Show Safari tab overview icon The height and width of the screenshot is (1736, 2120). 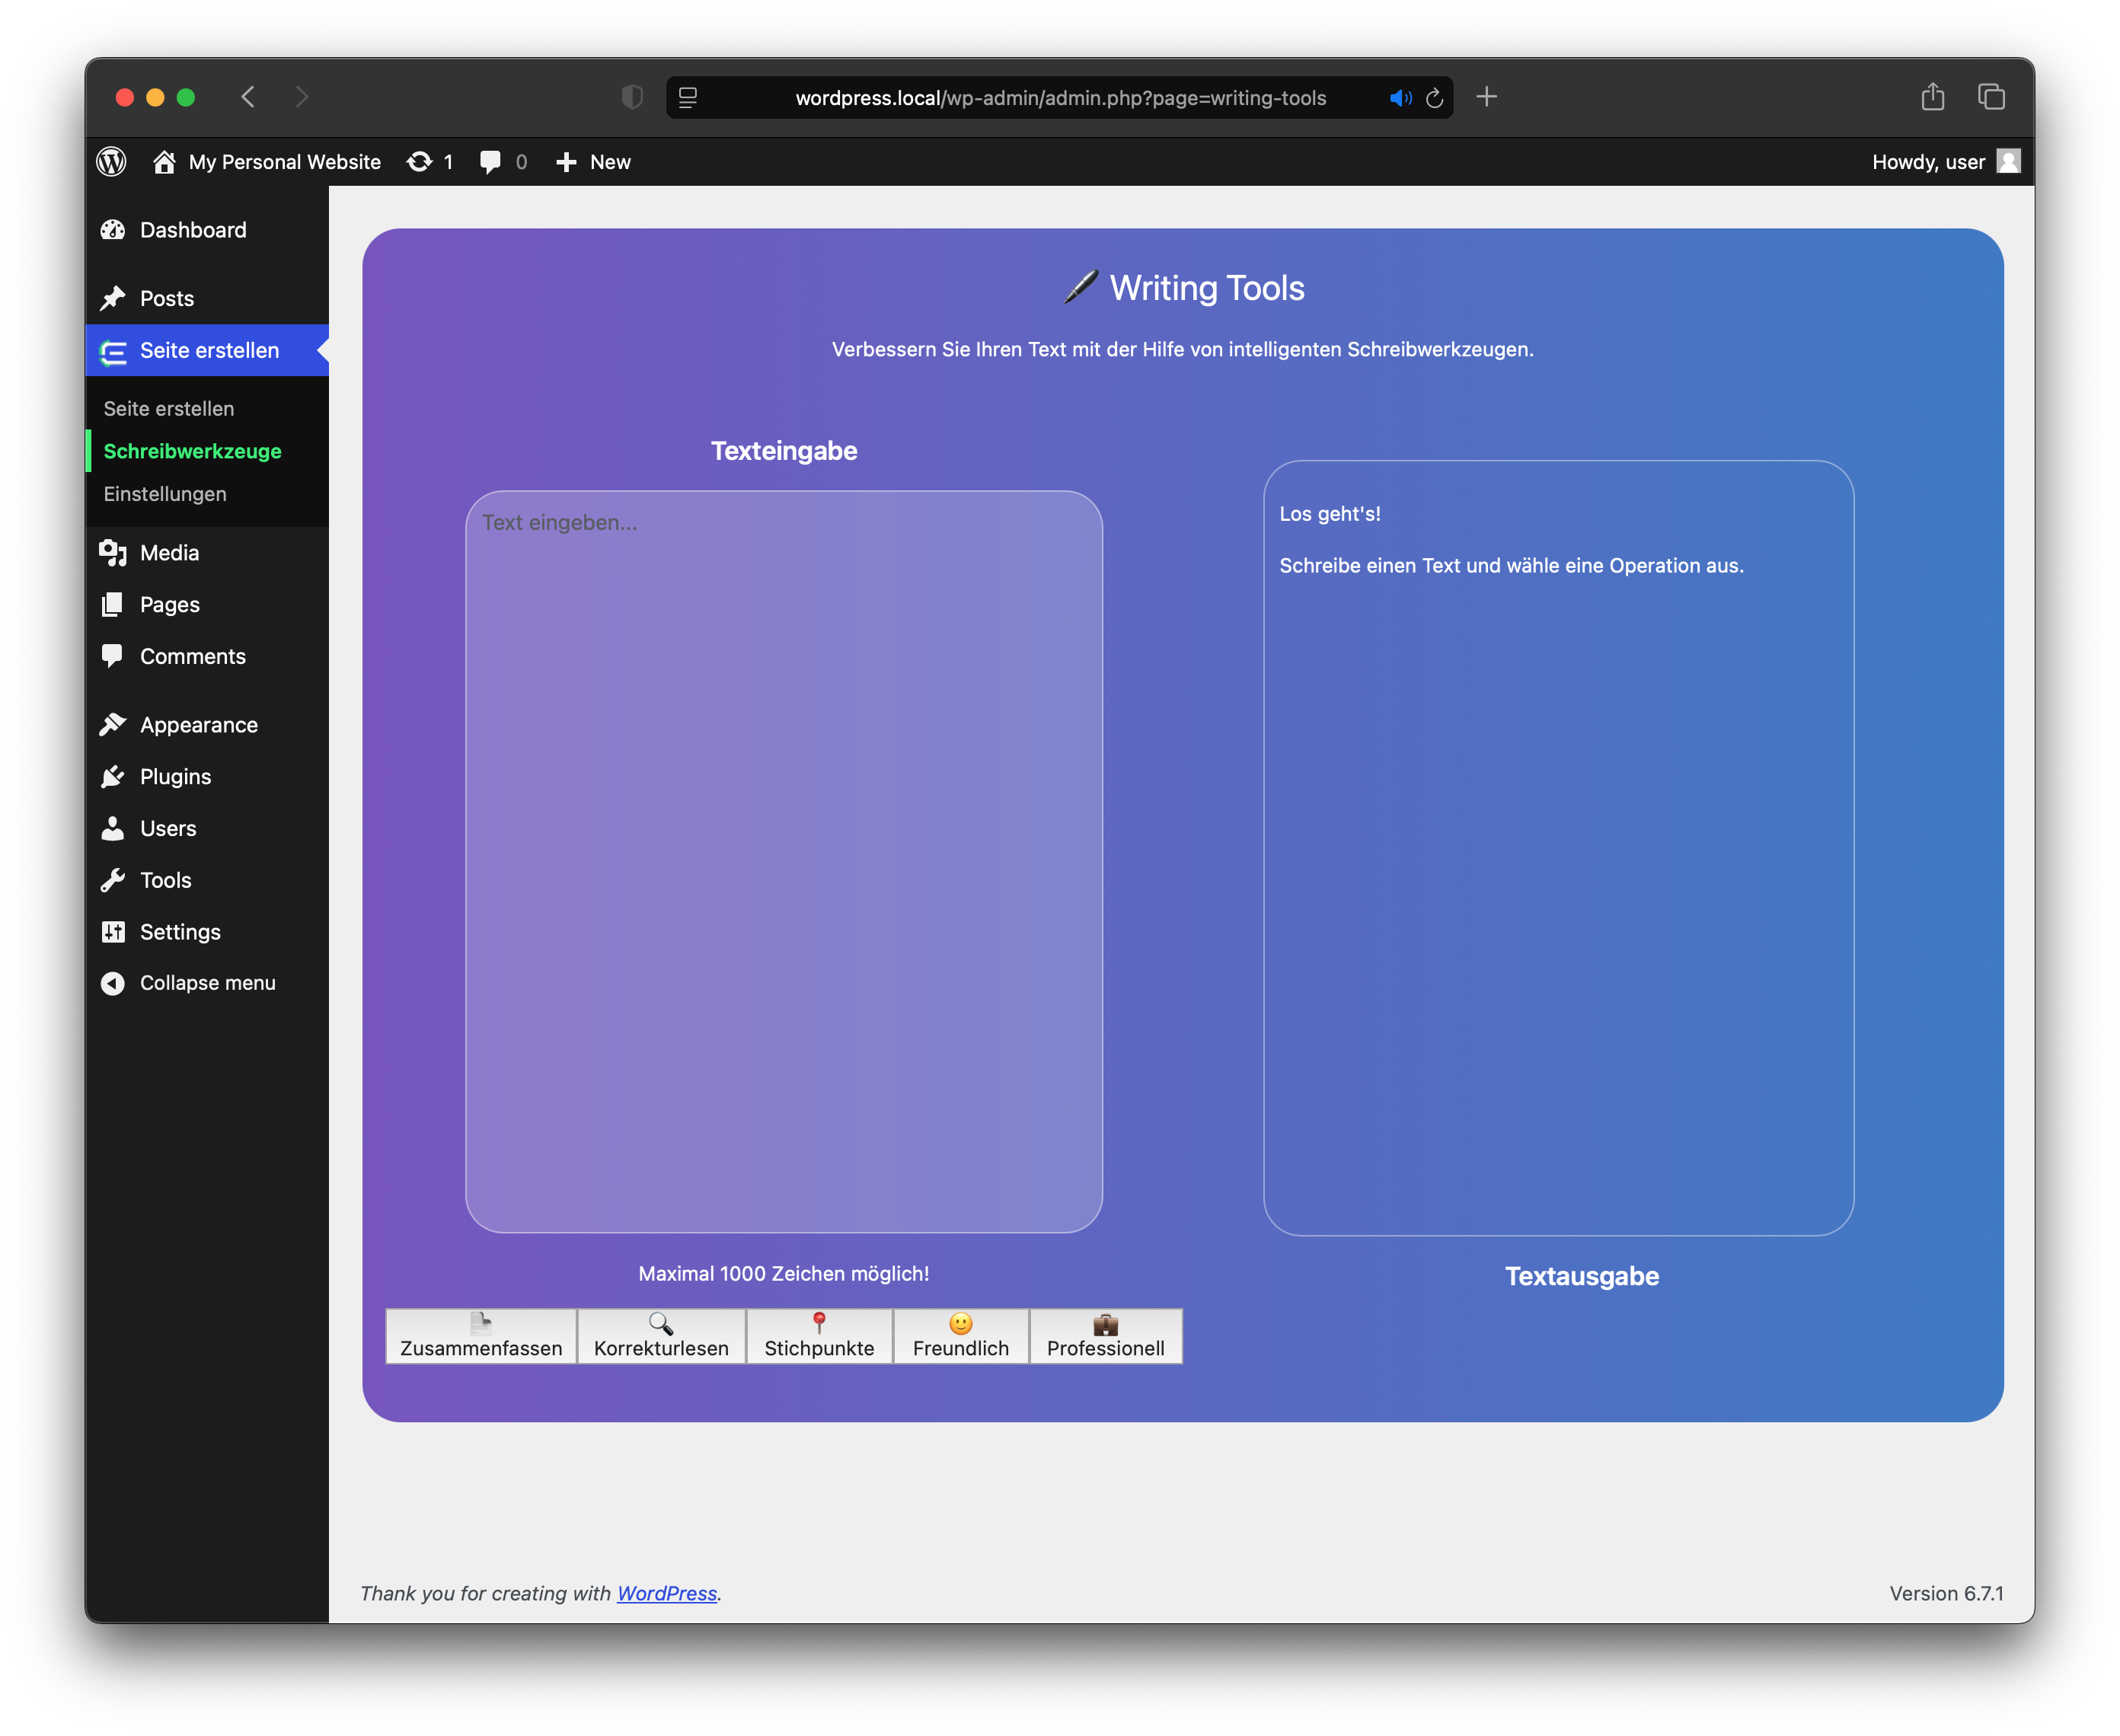1991,97
